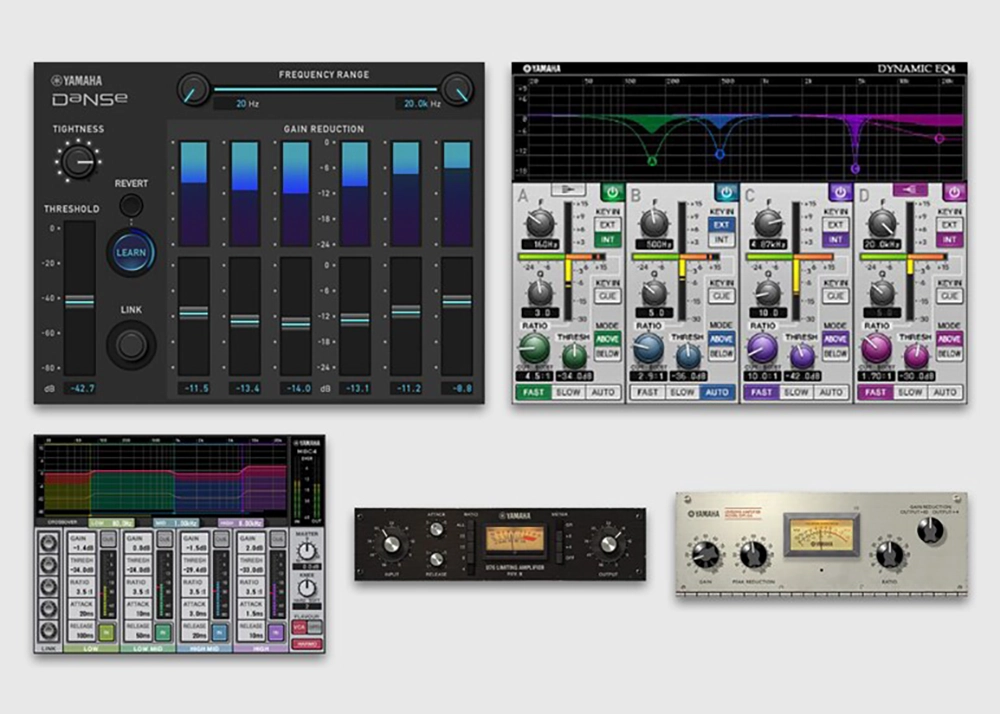Screen dimensions: 1000x714
Task: Click the GAIN knob on the silver leveler
Action: pos(705,555)
